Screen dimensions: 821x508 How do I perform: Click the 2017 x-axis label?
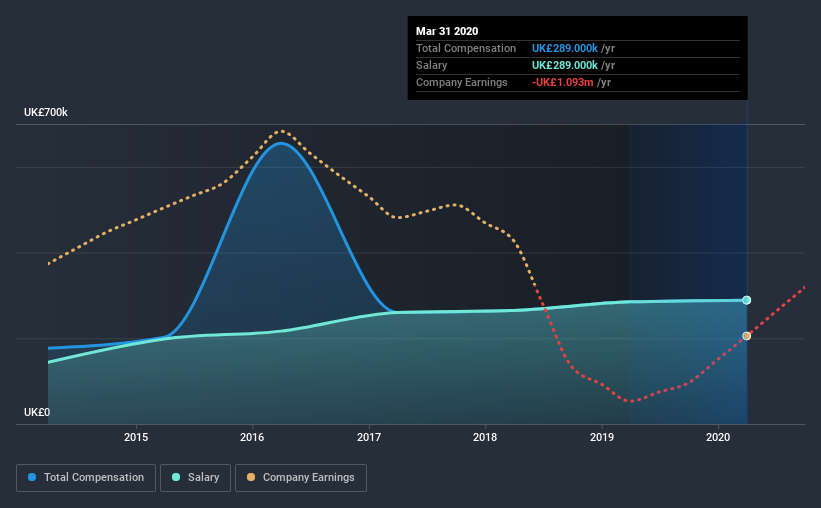click(x=369, y=437)
